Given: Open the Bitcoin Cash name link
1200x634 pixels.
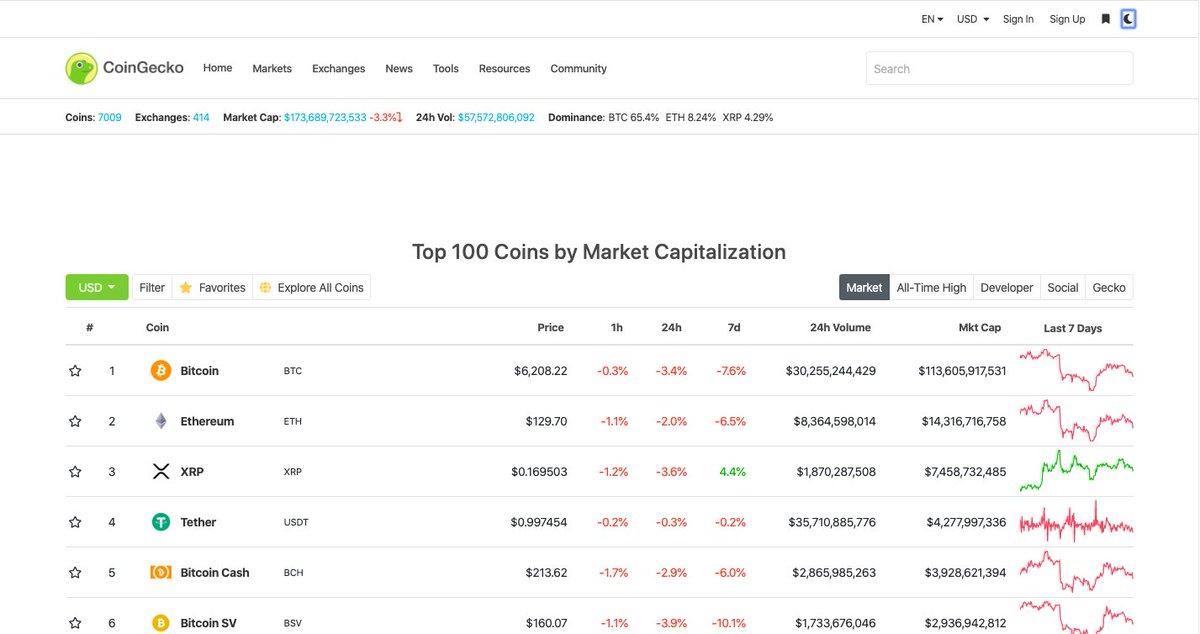Looking at the screenshot, I should click(x=215, y=573).
